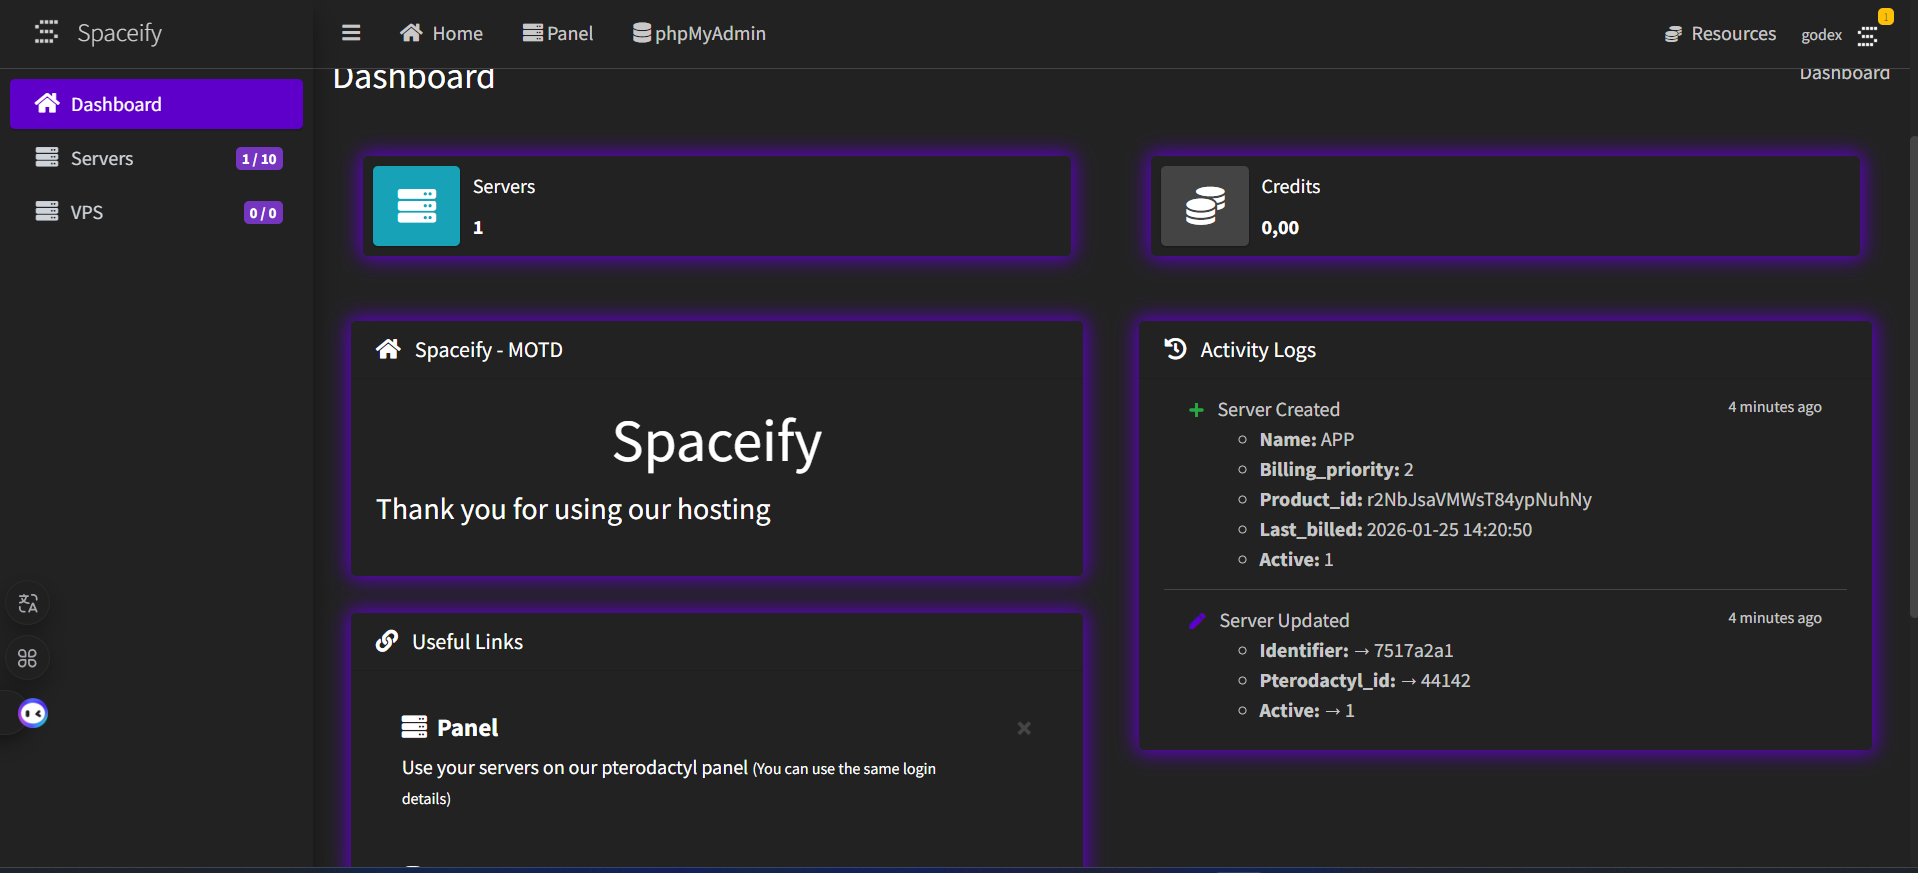Open the Panel navigation link
1918x873 pixels.
tap(558, 33)
